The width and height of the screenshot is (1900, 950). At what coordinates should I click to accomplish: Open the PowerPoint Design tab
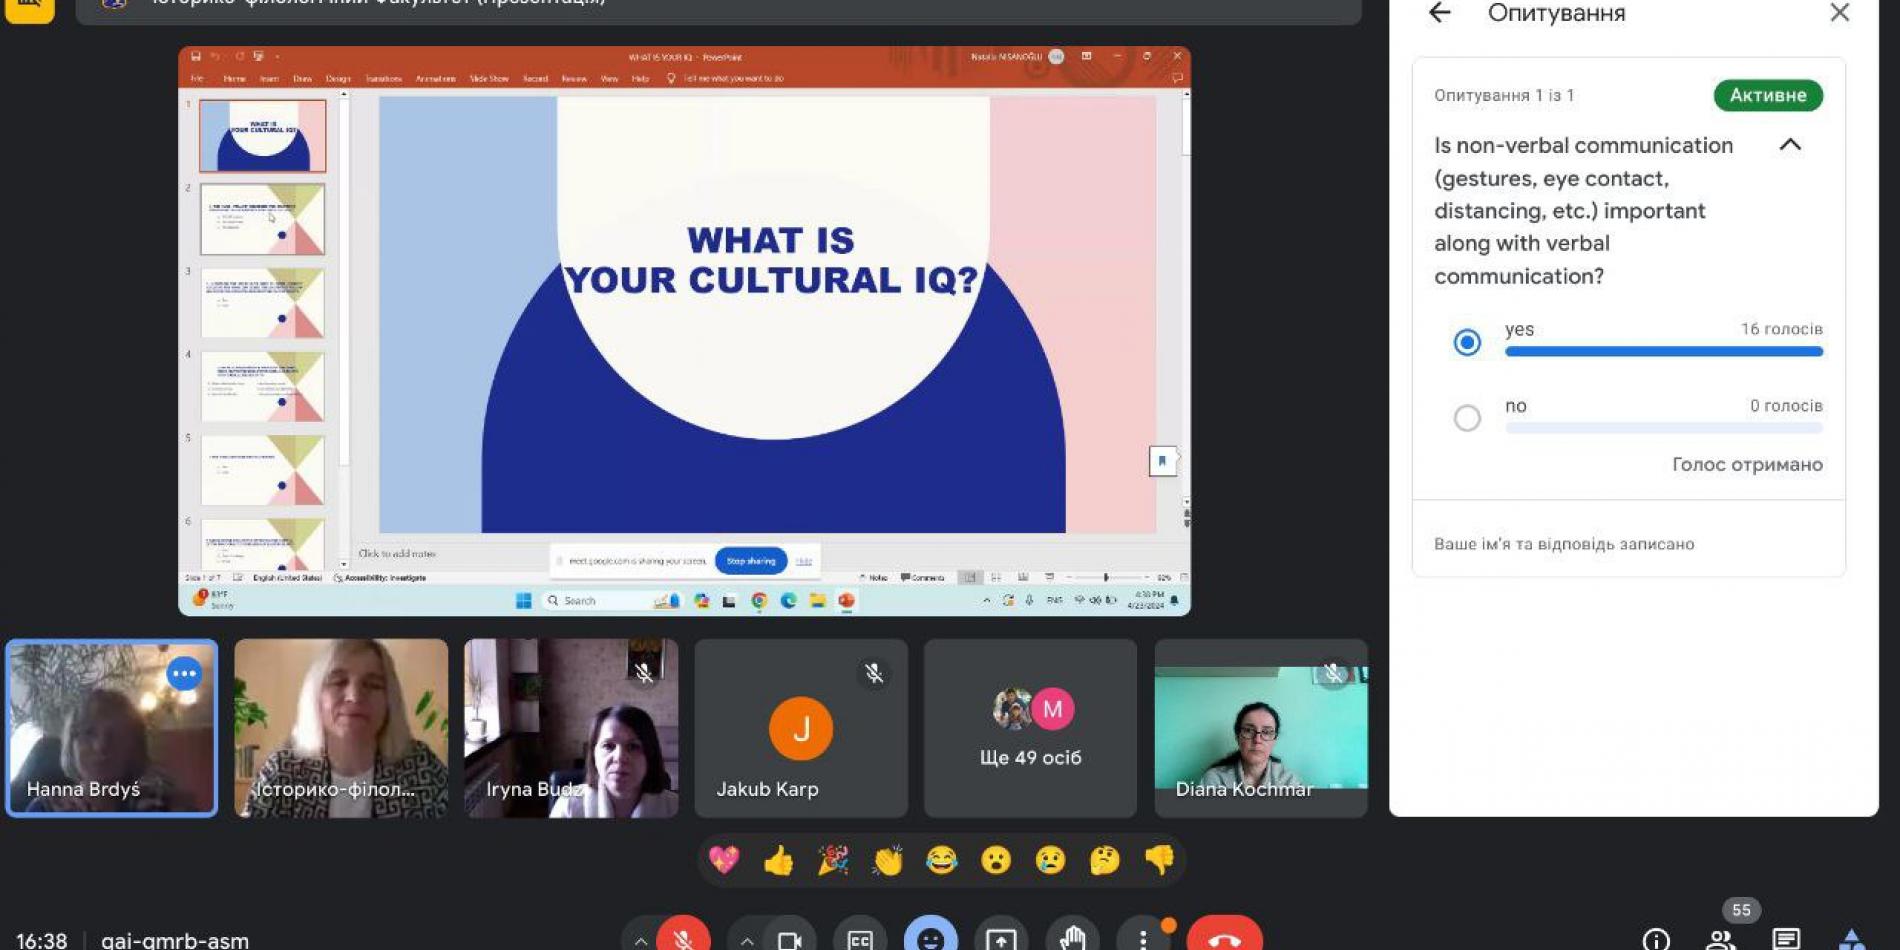pos(338,78)
